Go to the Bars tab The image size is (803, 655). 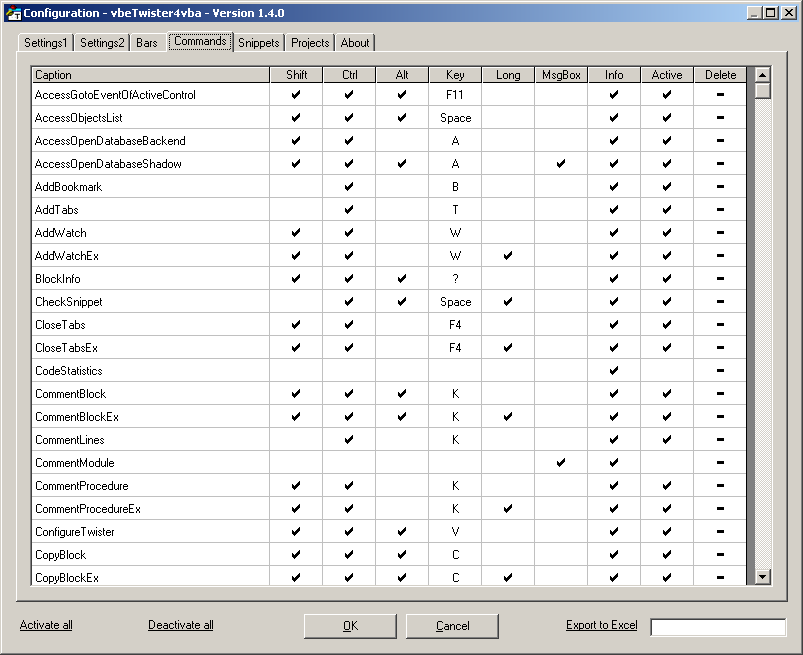[146, 43]
